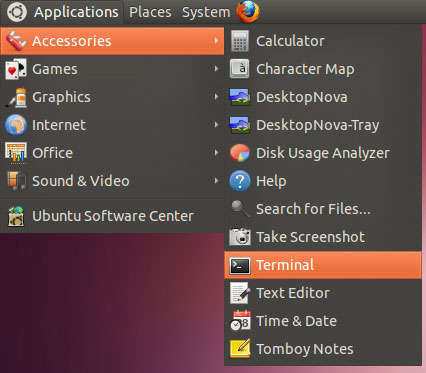This screenshot has width=426, height=373.
Task: Expand the Games submenu arrow
Action: point(216,69)
